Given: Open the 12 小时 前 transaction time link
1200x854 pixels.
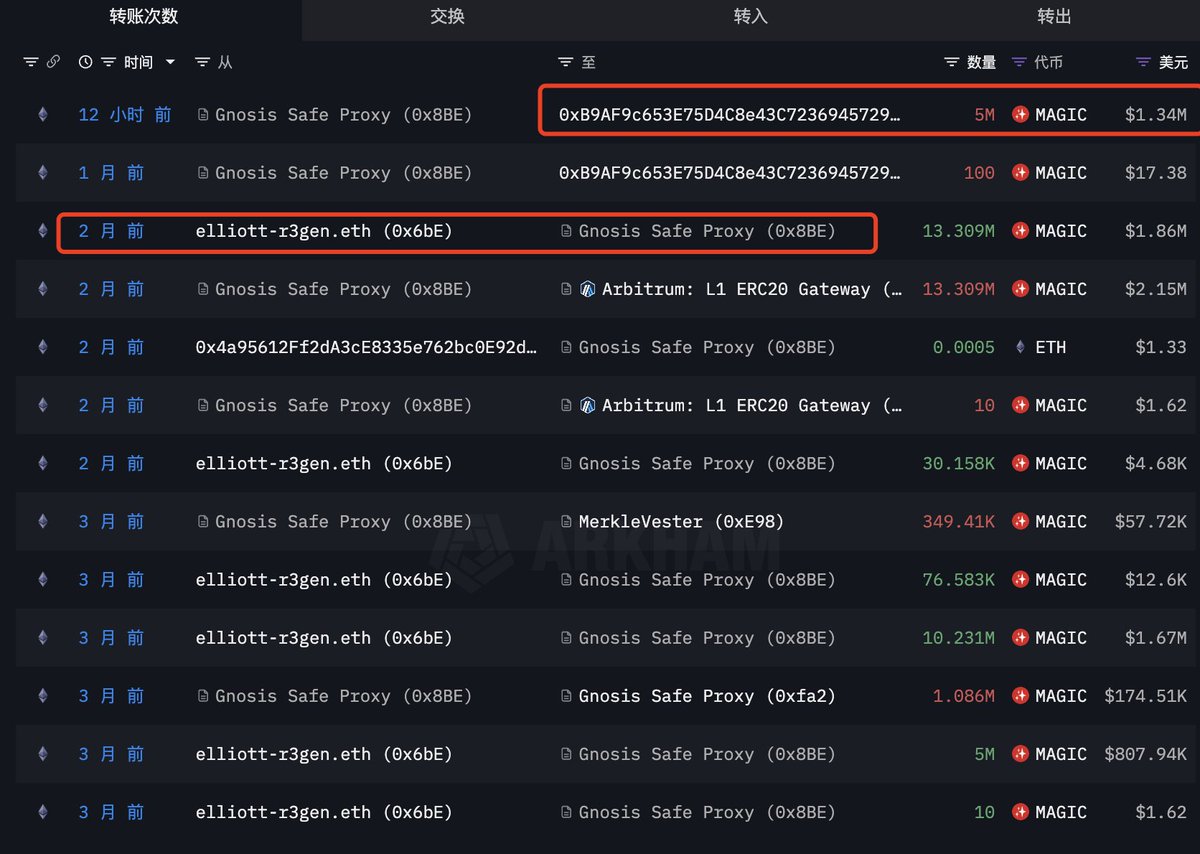Looking at the screenshot, I should click(x=125, y=115).
